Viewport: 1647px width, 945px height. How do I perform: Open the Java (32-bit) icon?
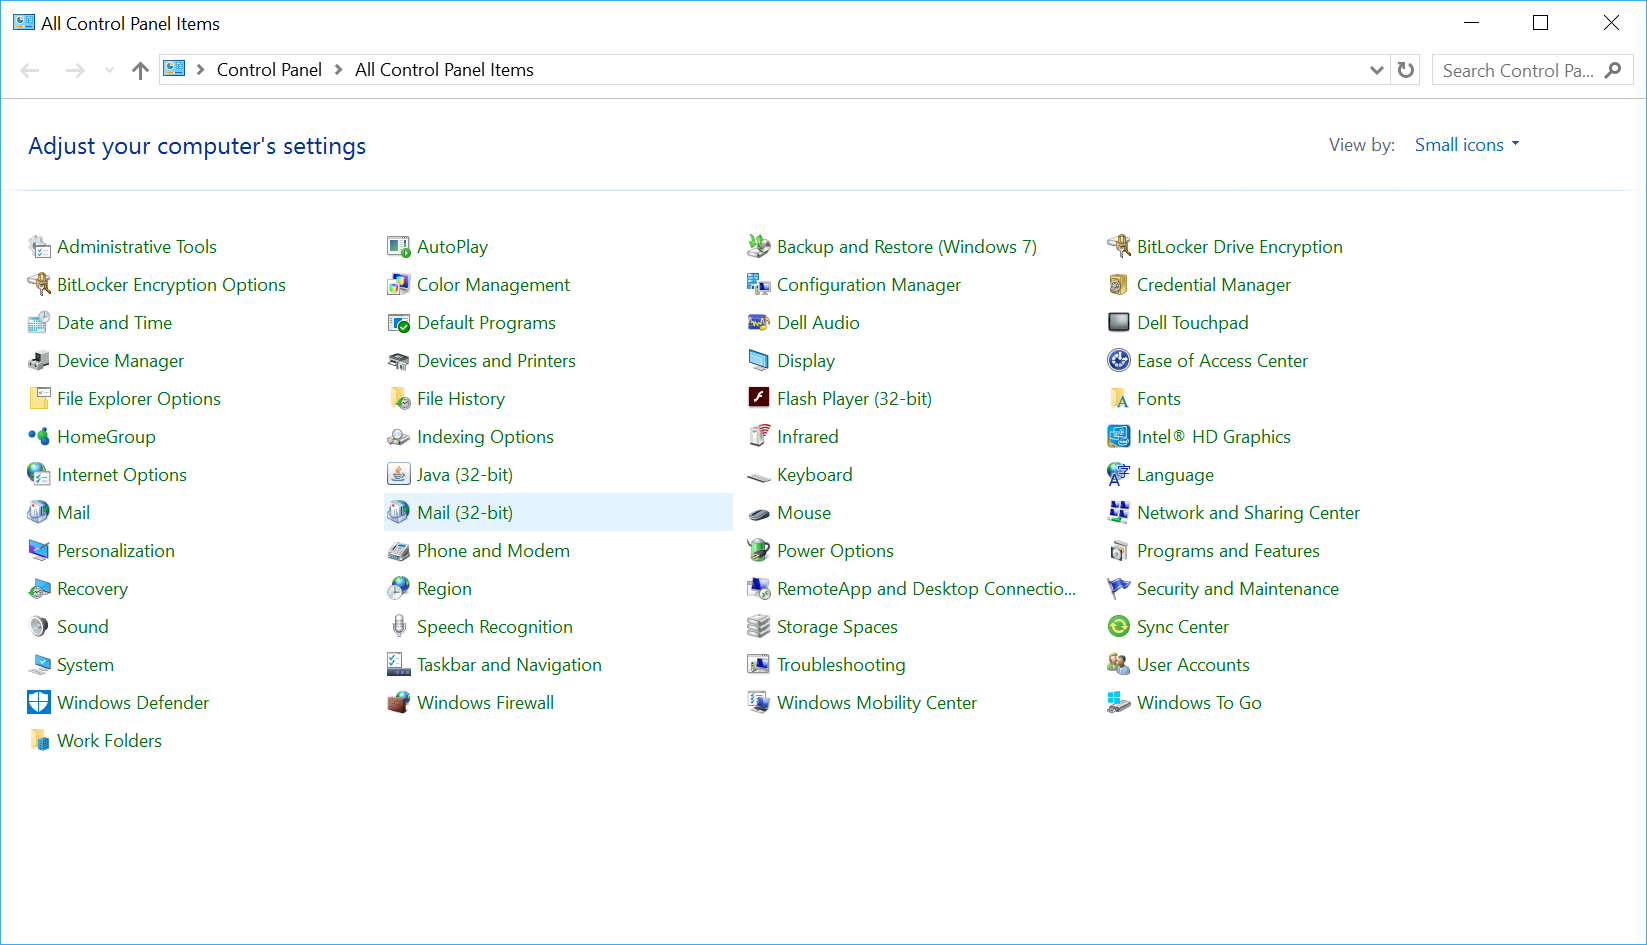(x=399, y=475)
